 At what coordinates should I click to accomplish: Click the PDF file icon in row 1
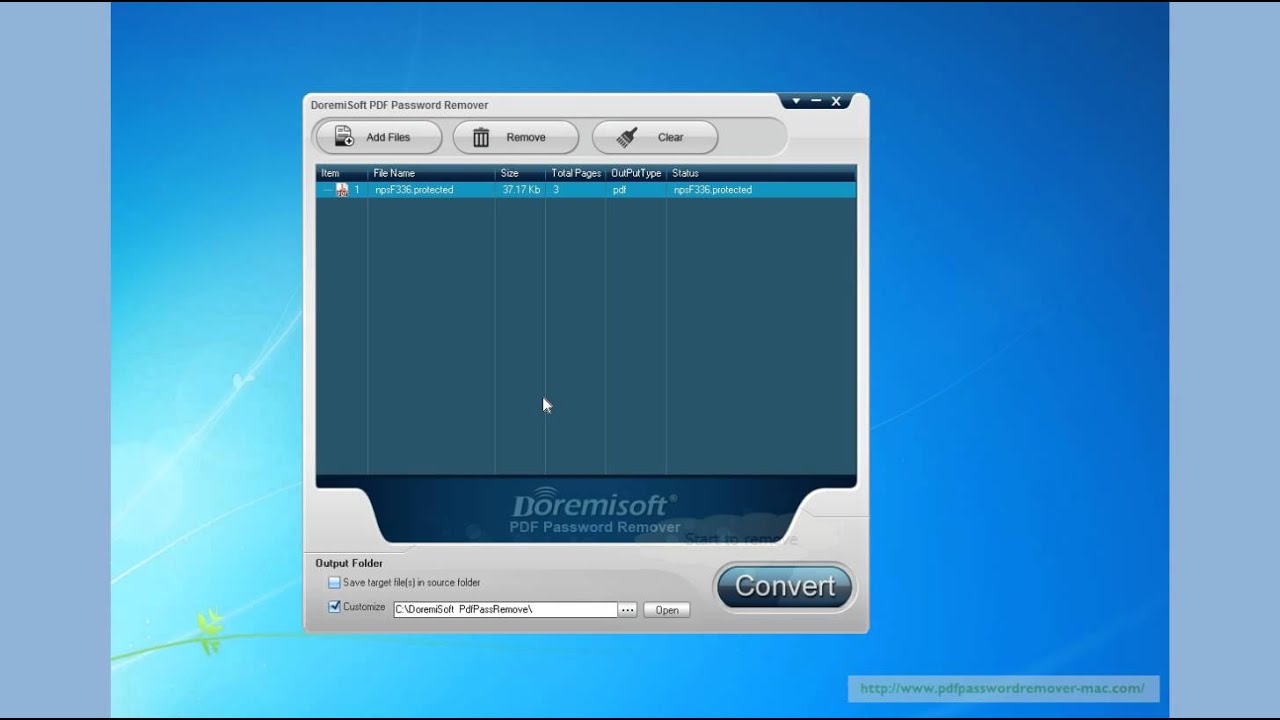342,190
